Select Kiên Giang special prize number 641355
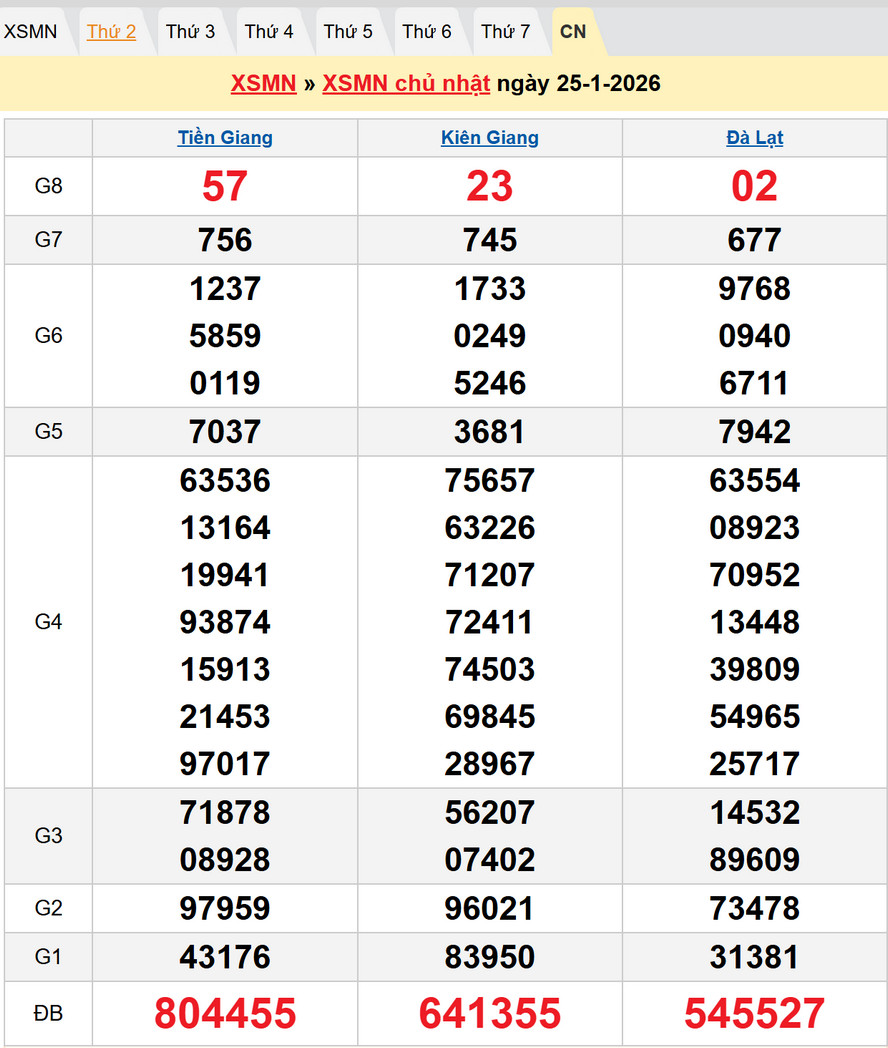The width and height of the screenshot is (888, 1048). tap(490, 1013)
